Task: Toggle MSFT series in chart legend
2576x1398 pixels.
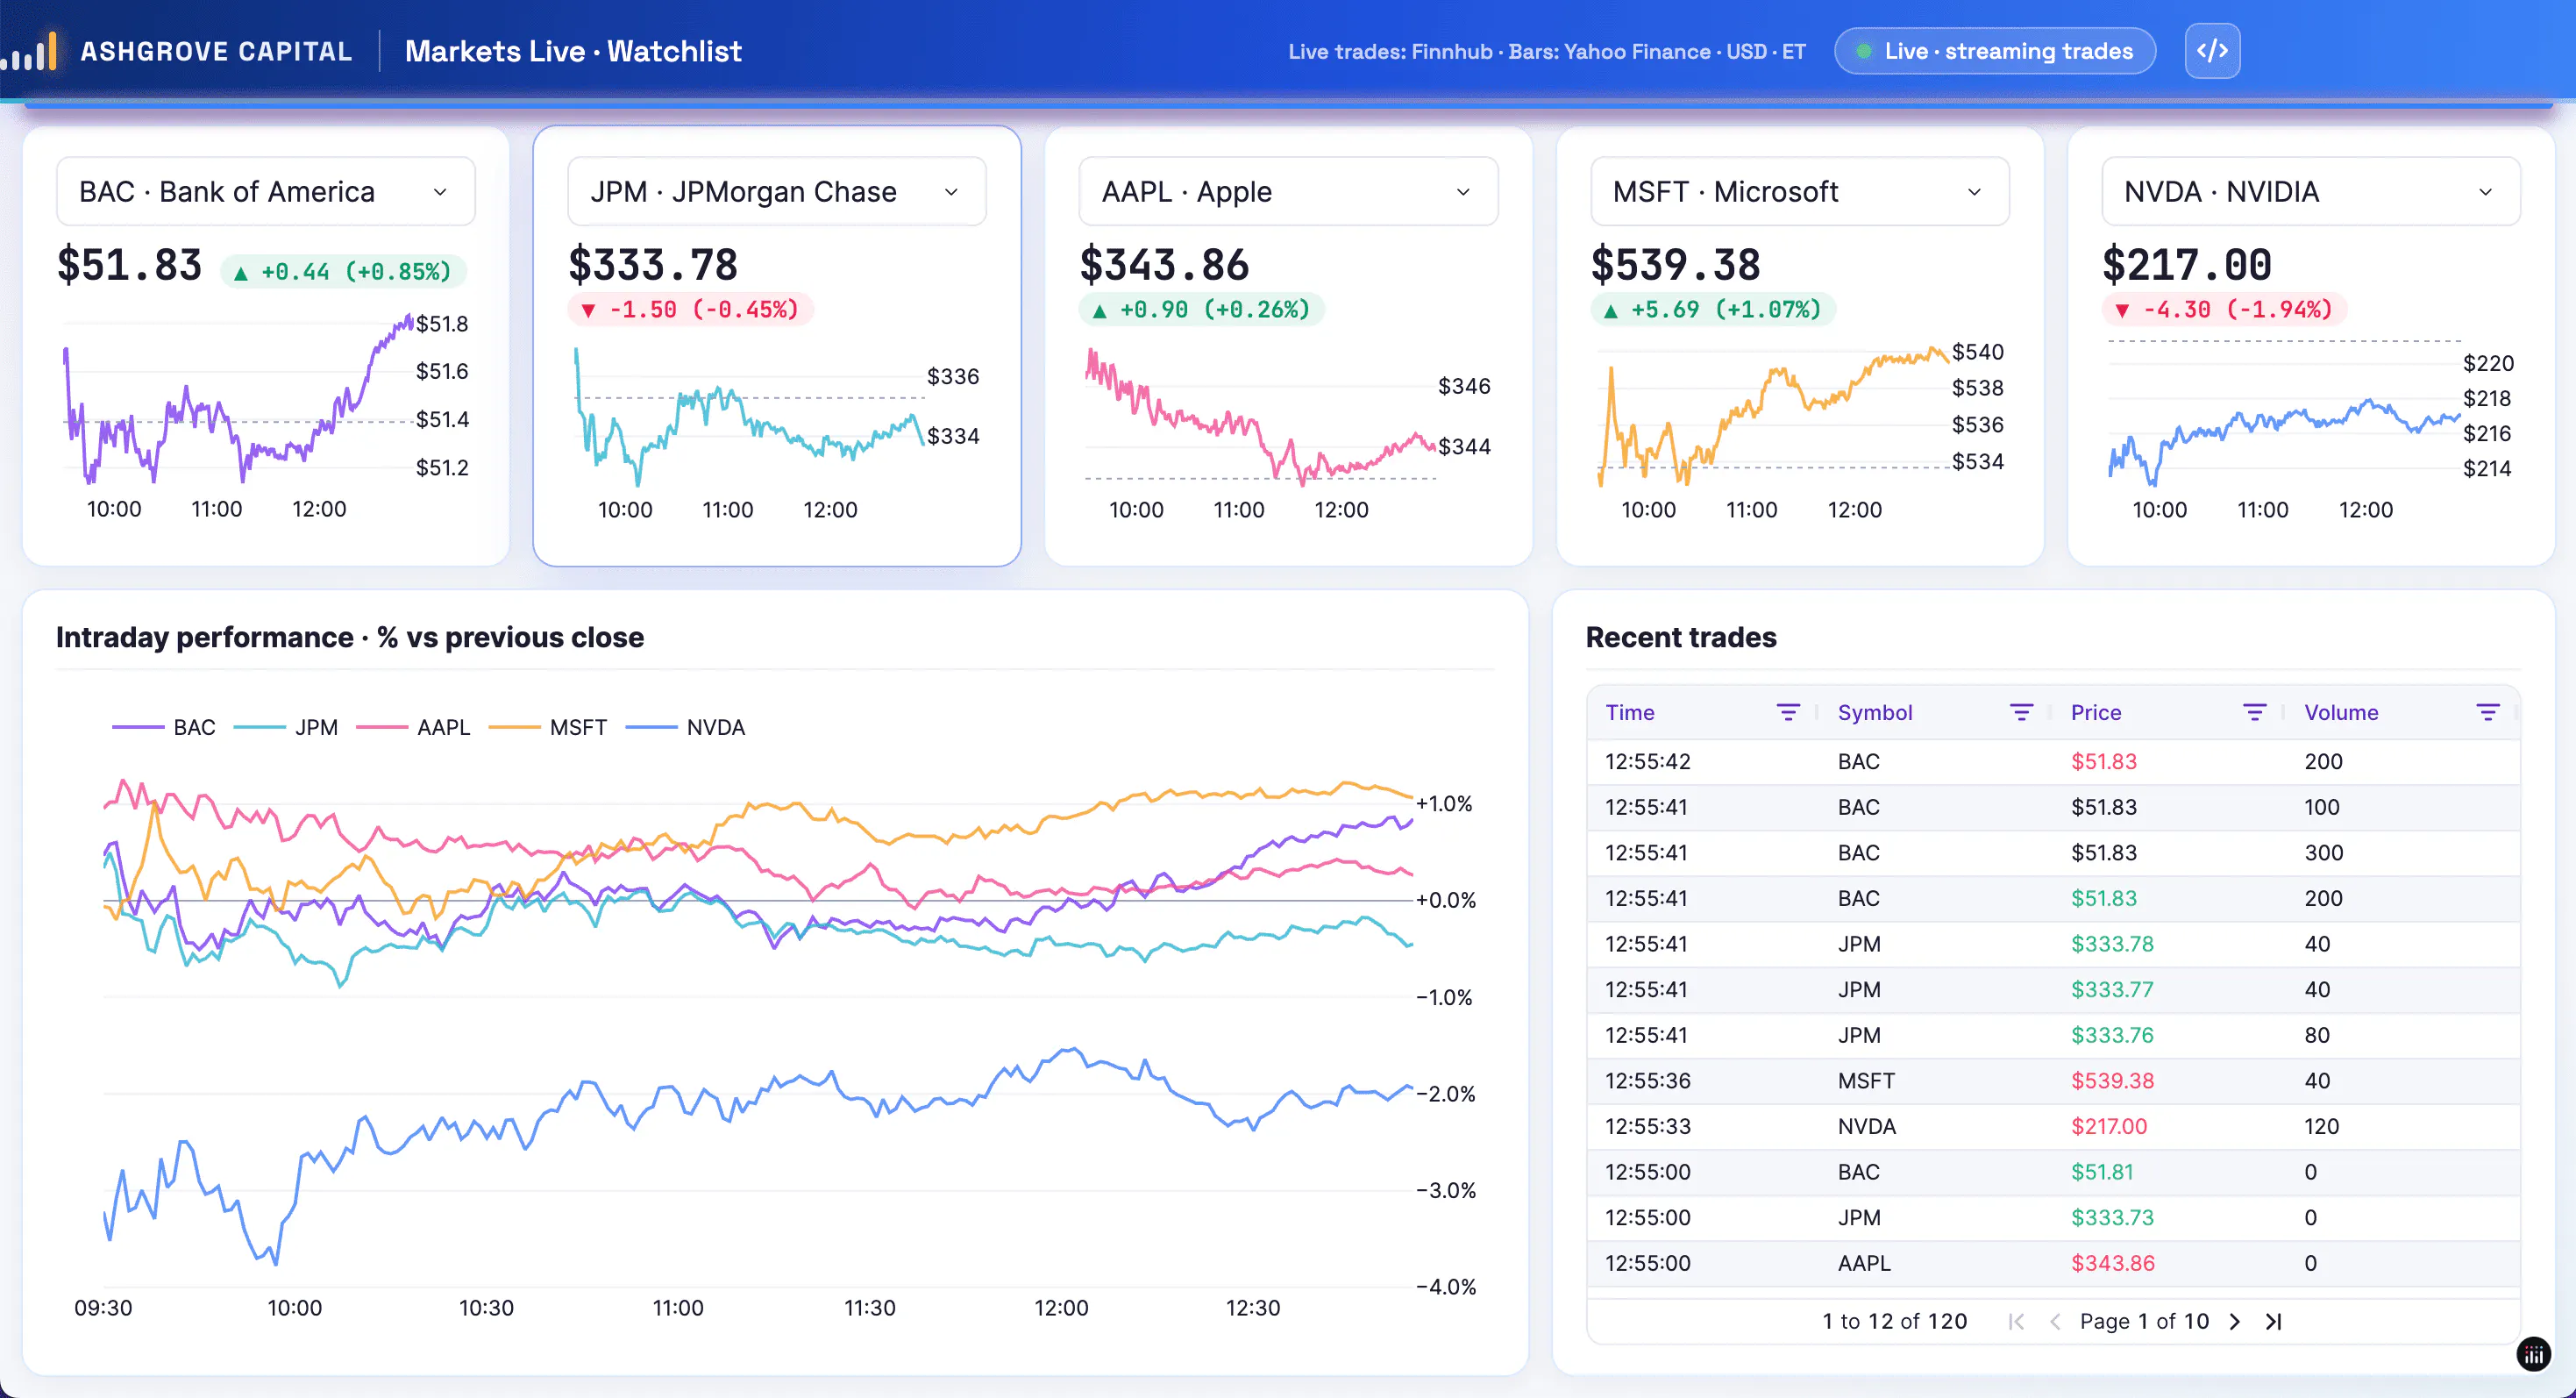Action: click(547, 727)
